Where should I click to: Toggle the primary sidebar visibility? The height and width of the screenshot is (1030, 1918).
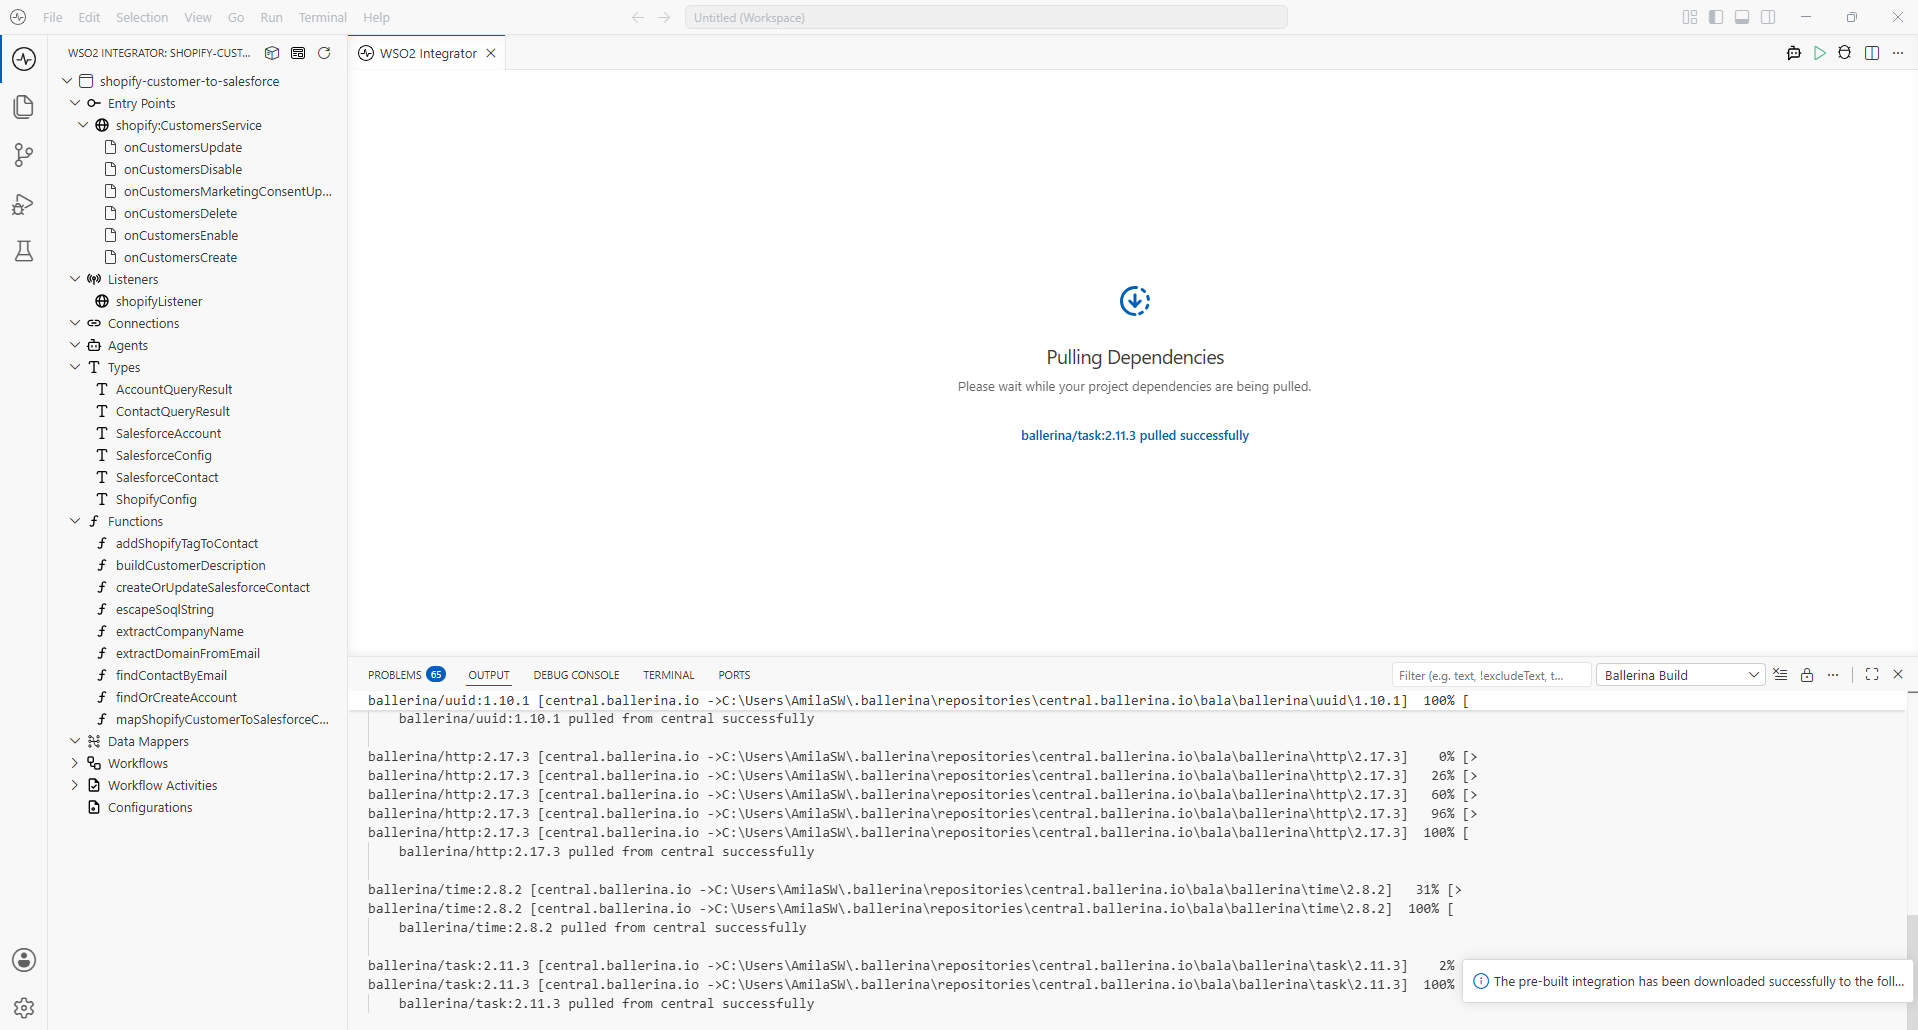[1716, 17]
